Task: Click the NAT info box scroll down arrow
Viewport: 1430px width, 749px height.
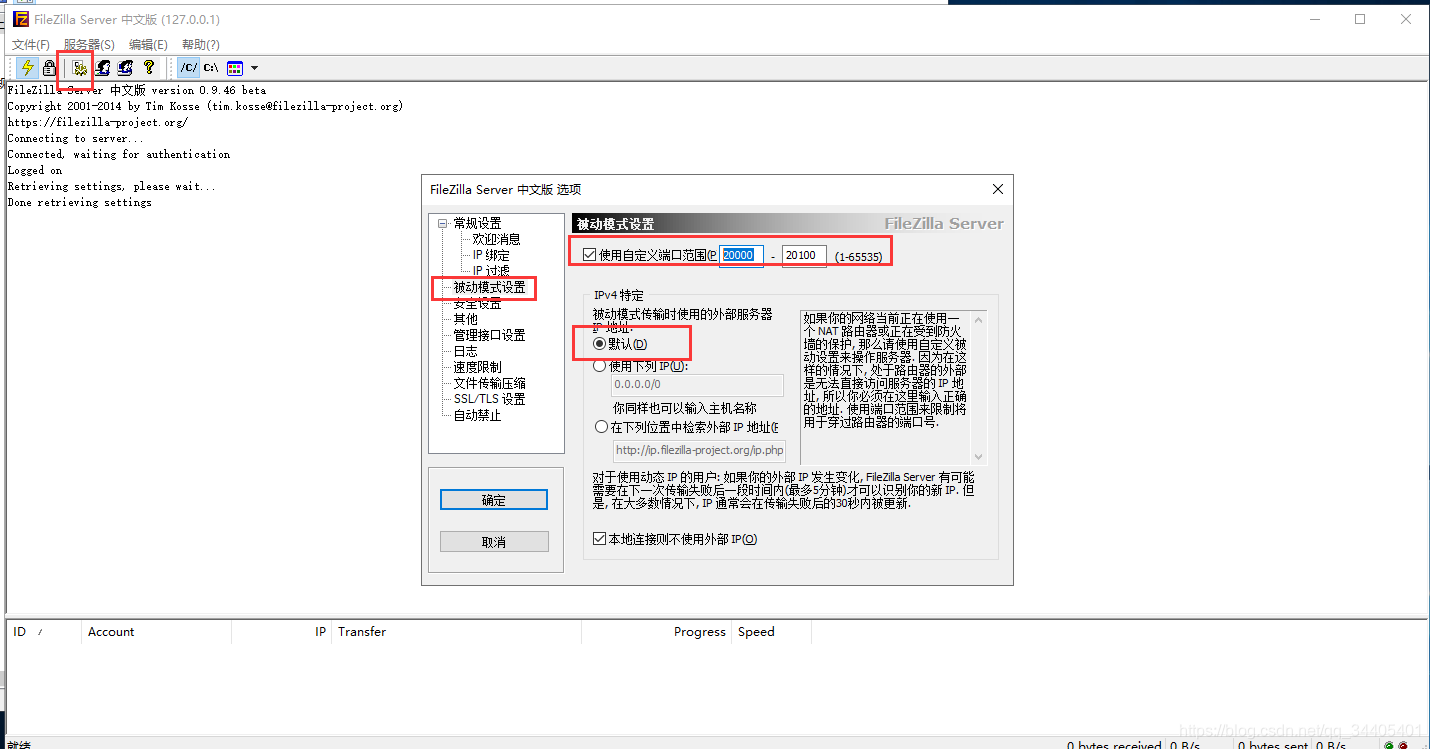Action: click(x=978, y=455)
